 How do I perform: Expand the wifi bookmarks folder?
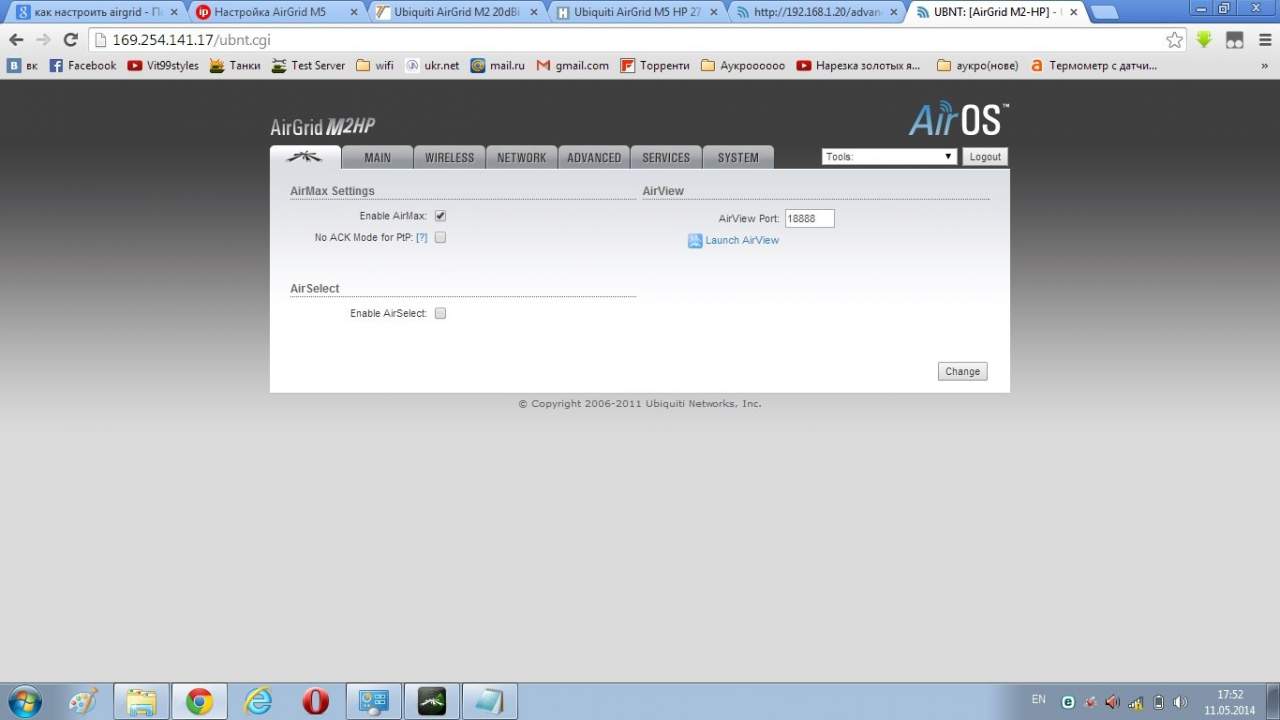click(375, 66)
